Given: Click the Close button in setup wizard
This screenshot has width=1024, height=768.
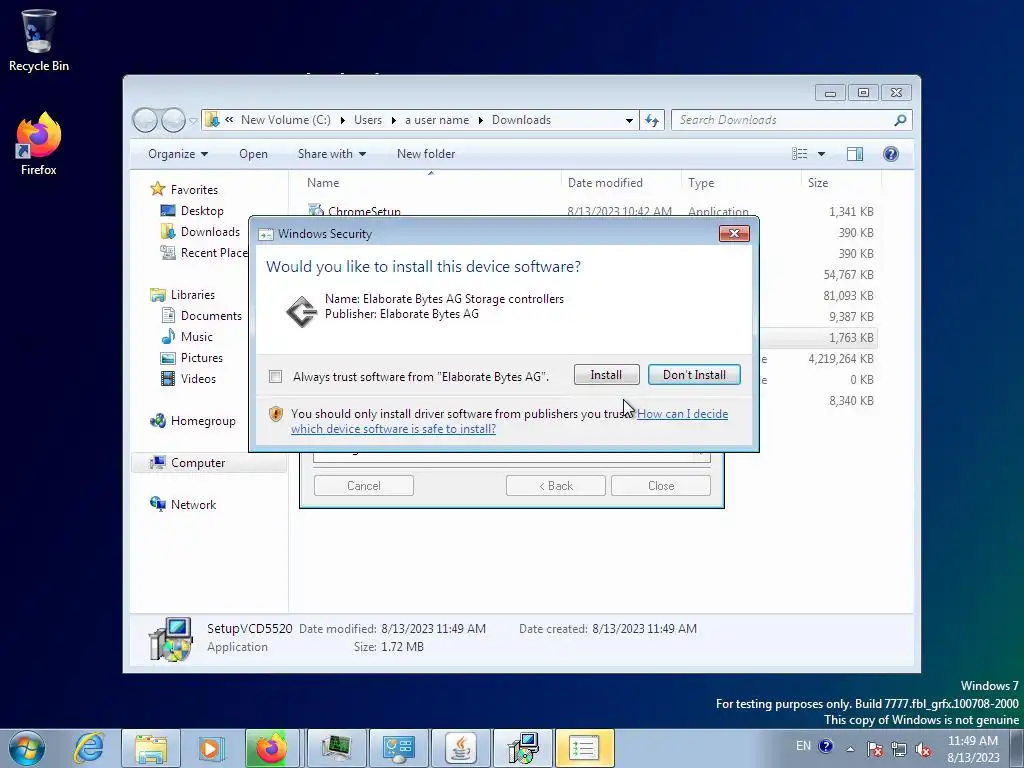Looking at the screenshot, I should 661,486.
